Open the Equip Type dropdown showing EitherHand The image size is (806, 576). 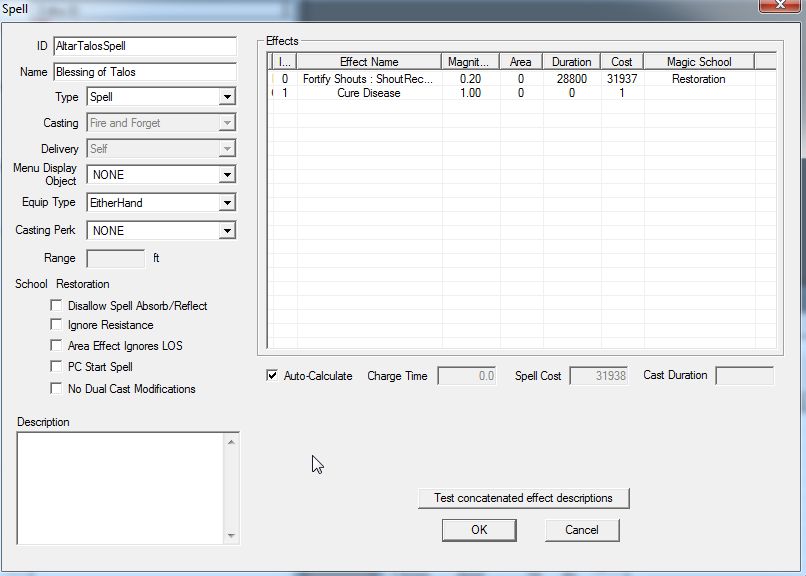(161, 202)
